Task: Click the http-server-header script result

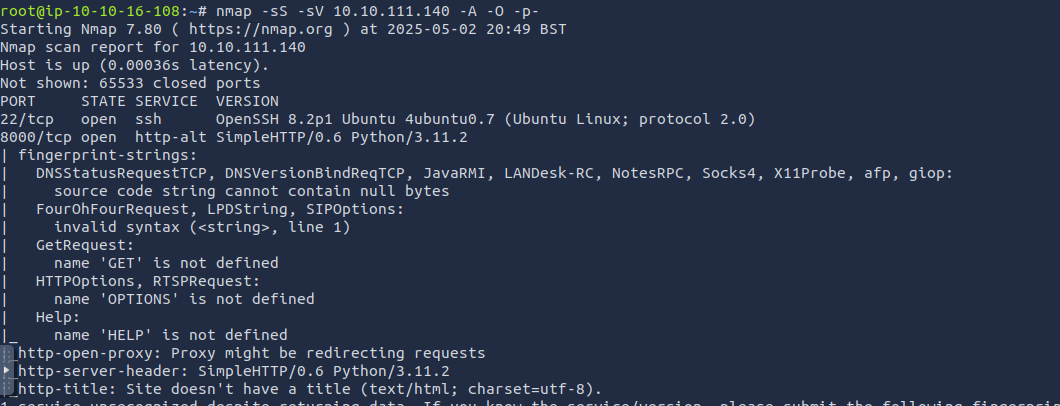Action: (234, 371)
